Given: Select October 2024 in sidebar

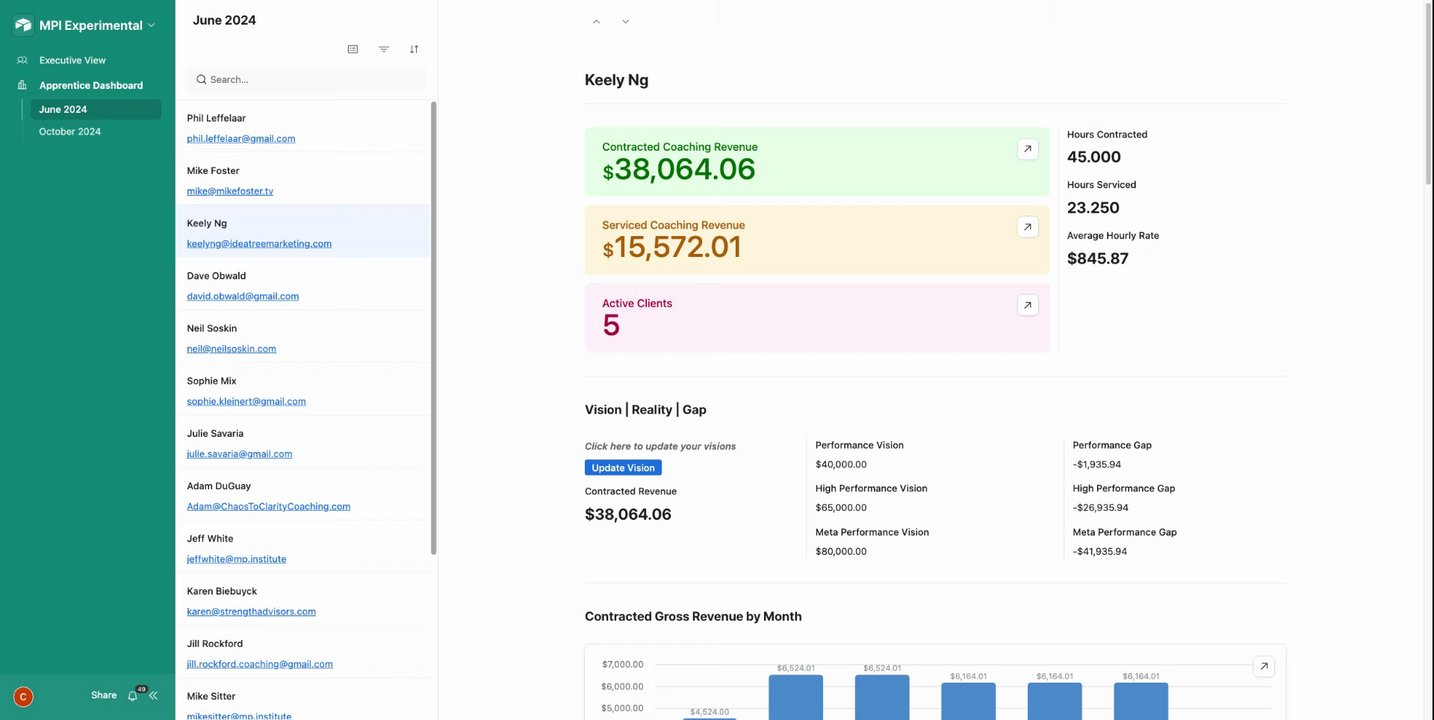Looking at the screenshot, I should [x=70, y=131].
